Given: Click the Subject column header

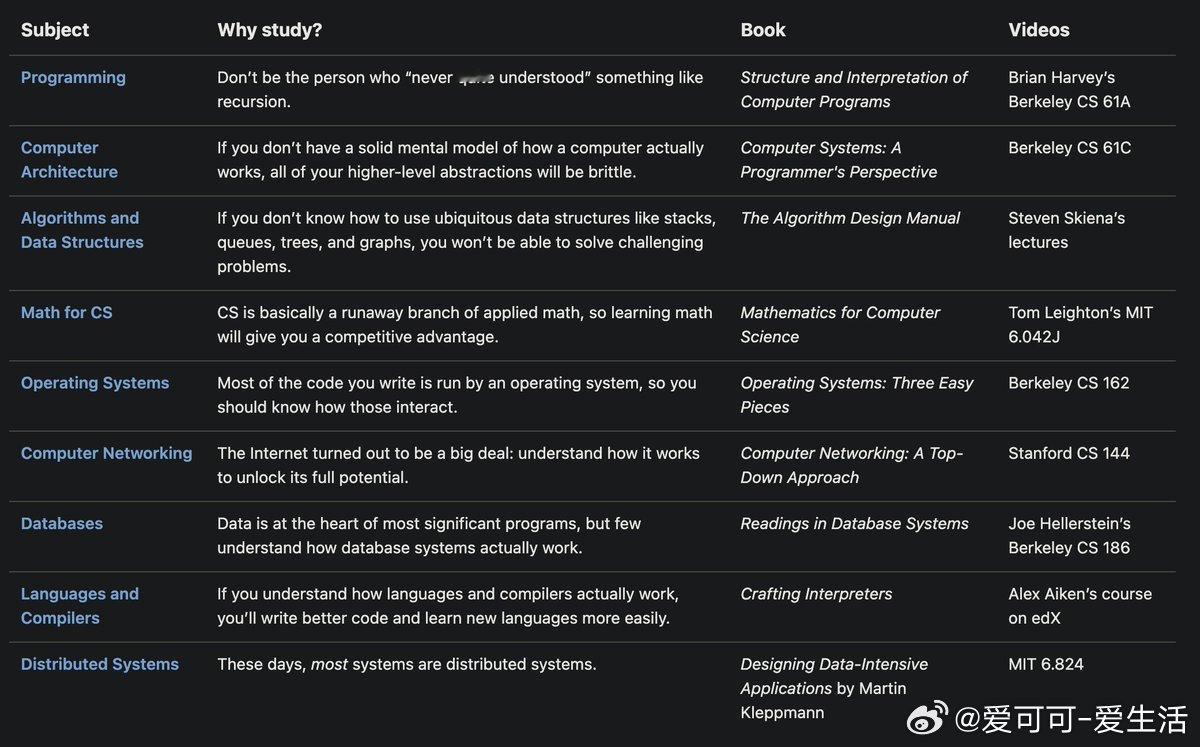Looking at the screenshot, I should [x=55, y=30].
